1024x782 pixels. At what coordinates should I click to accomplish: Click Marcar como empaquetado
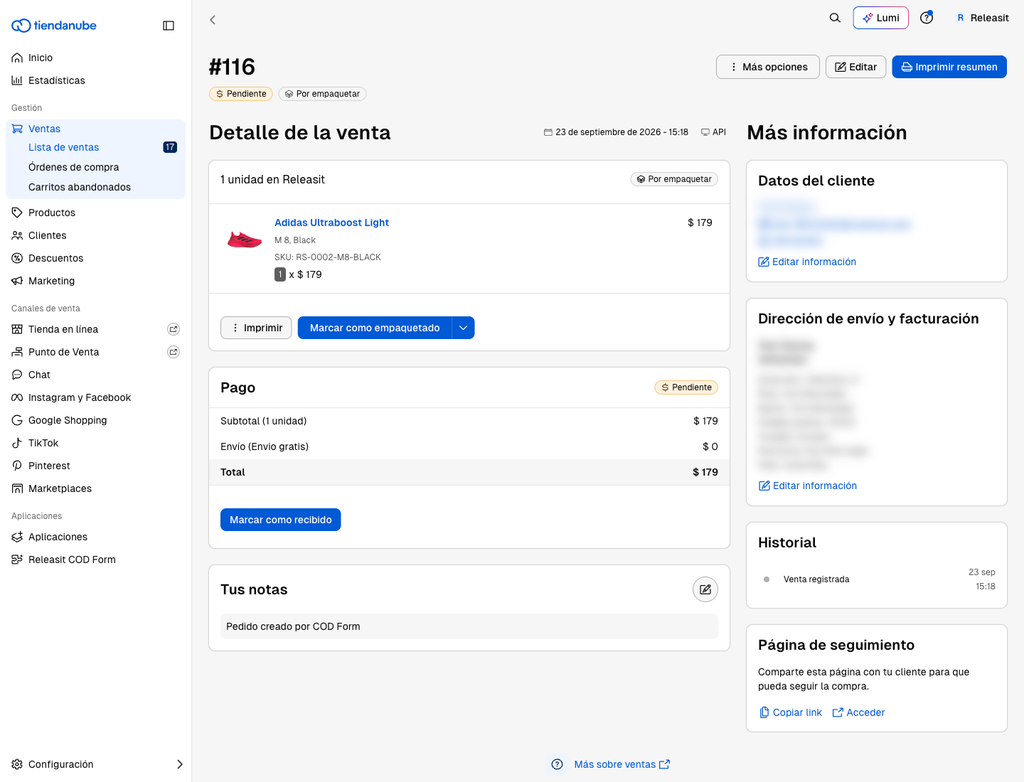pos(374,328)
